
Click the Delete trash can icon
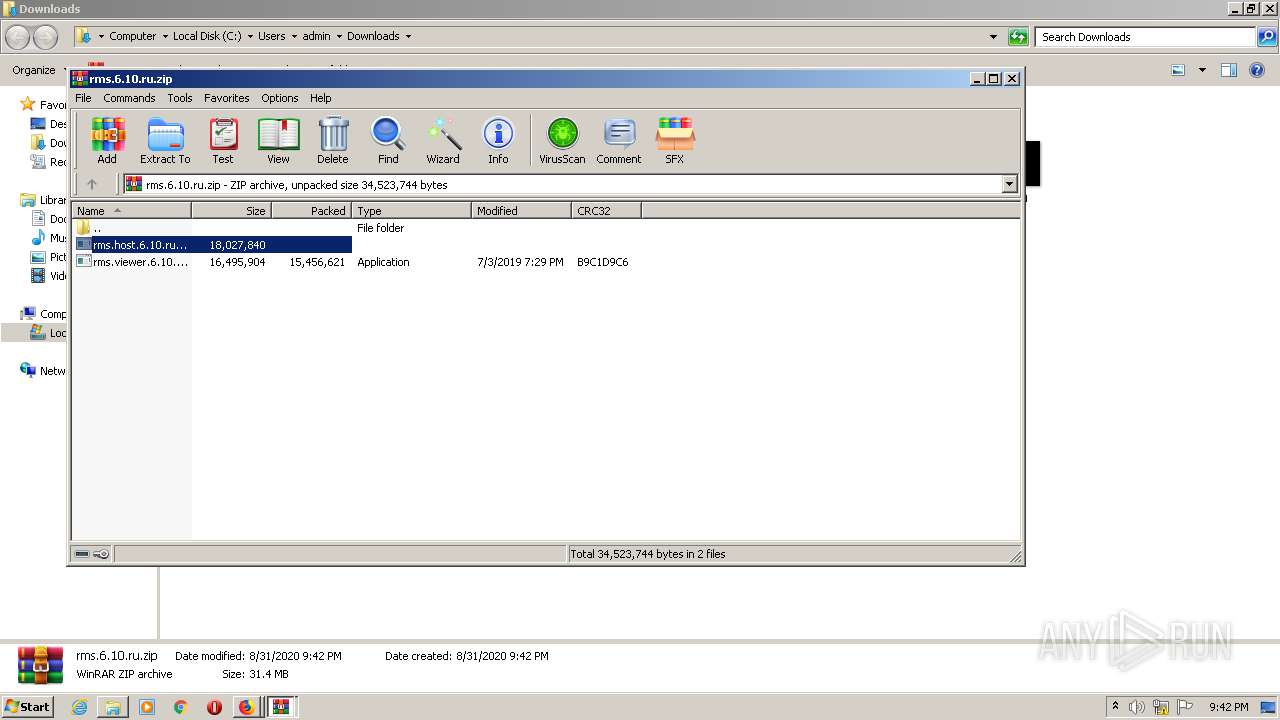(x=333, y=140)
